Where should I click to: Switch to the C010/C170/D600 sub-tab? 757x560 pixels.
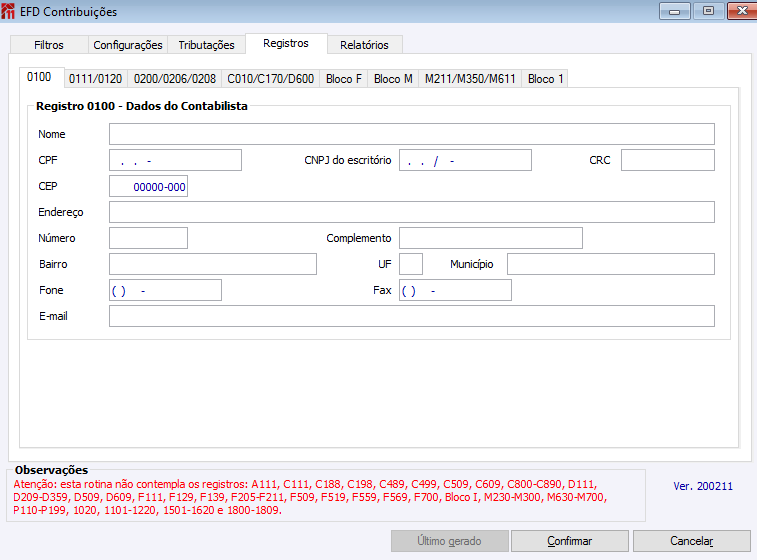tap(270, 79)
